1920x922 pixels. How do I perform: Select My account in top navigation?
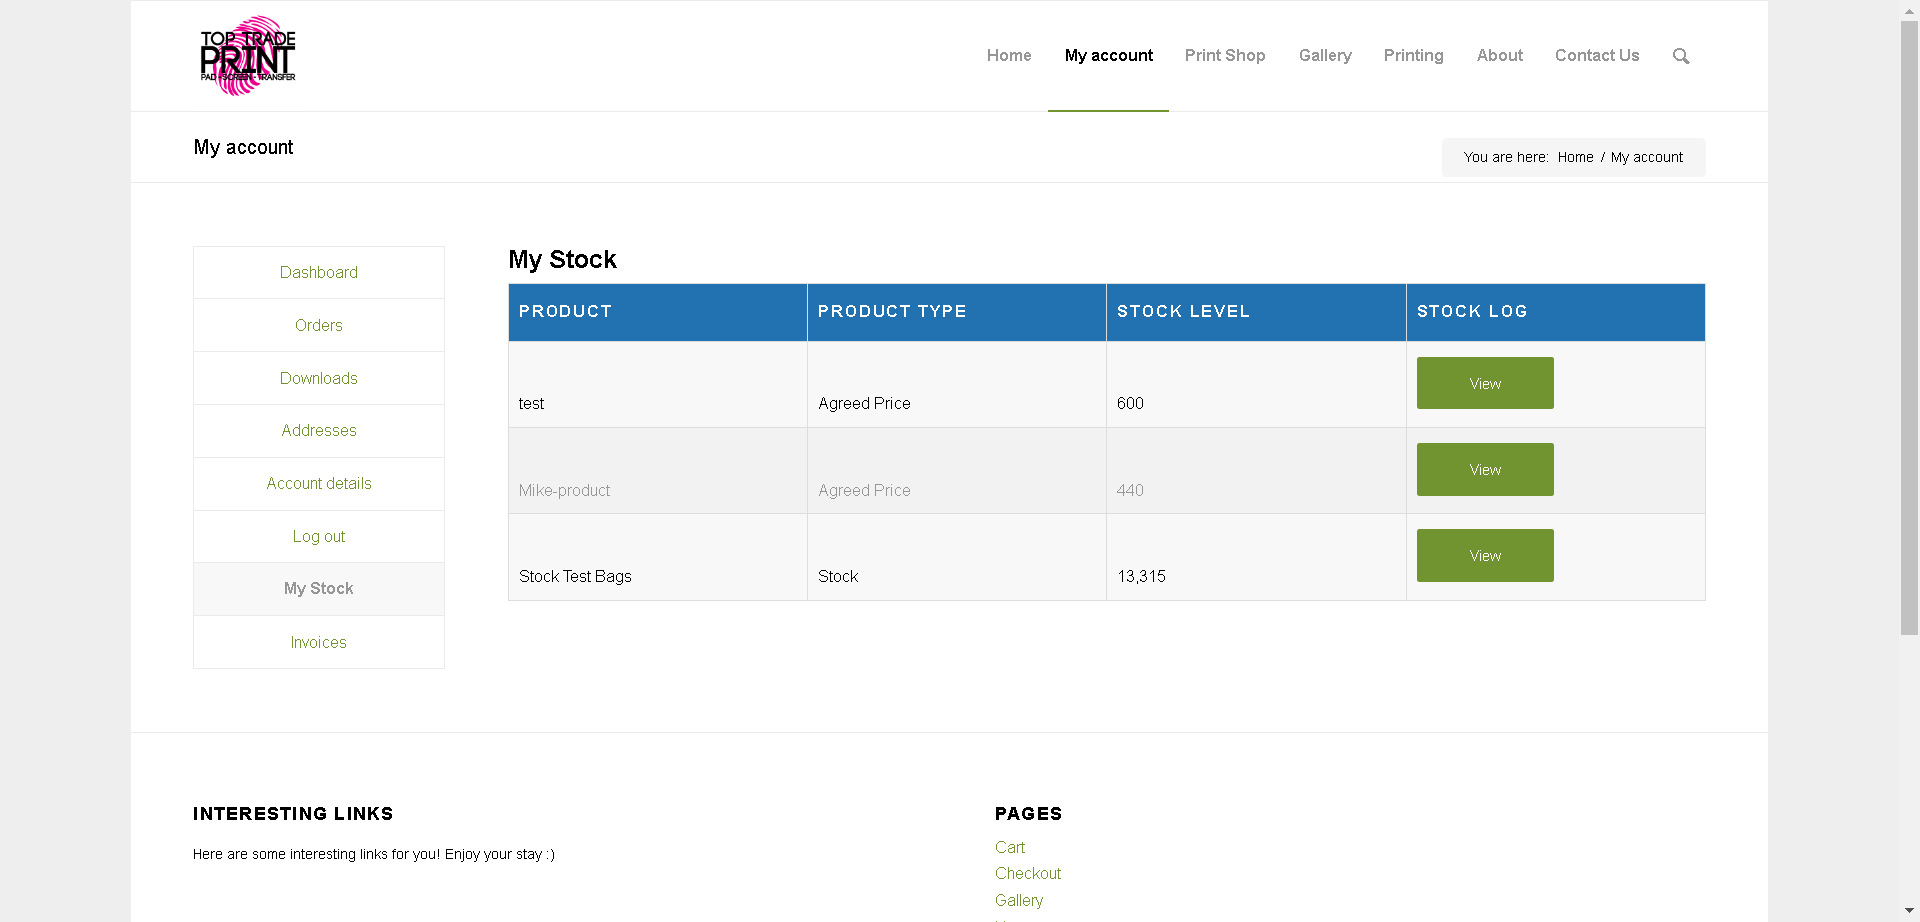tap(1108, 56)
